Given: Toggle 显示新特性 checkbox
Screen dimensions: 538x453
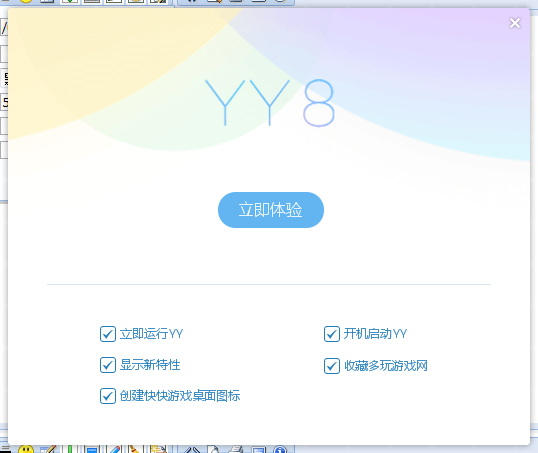Looking at the screenshot, I should pyautogui.click(x=108, y=365).
